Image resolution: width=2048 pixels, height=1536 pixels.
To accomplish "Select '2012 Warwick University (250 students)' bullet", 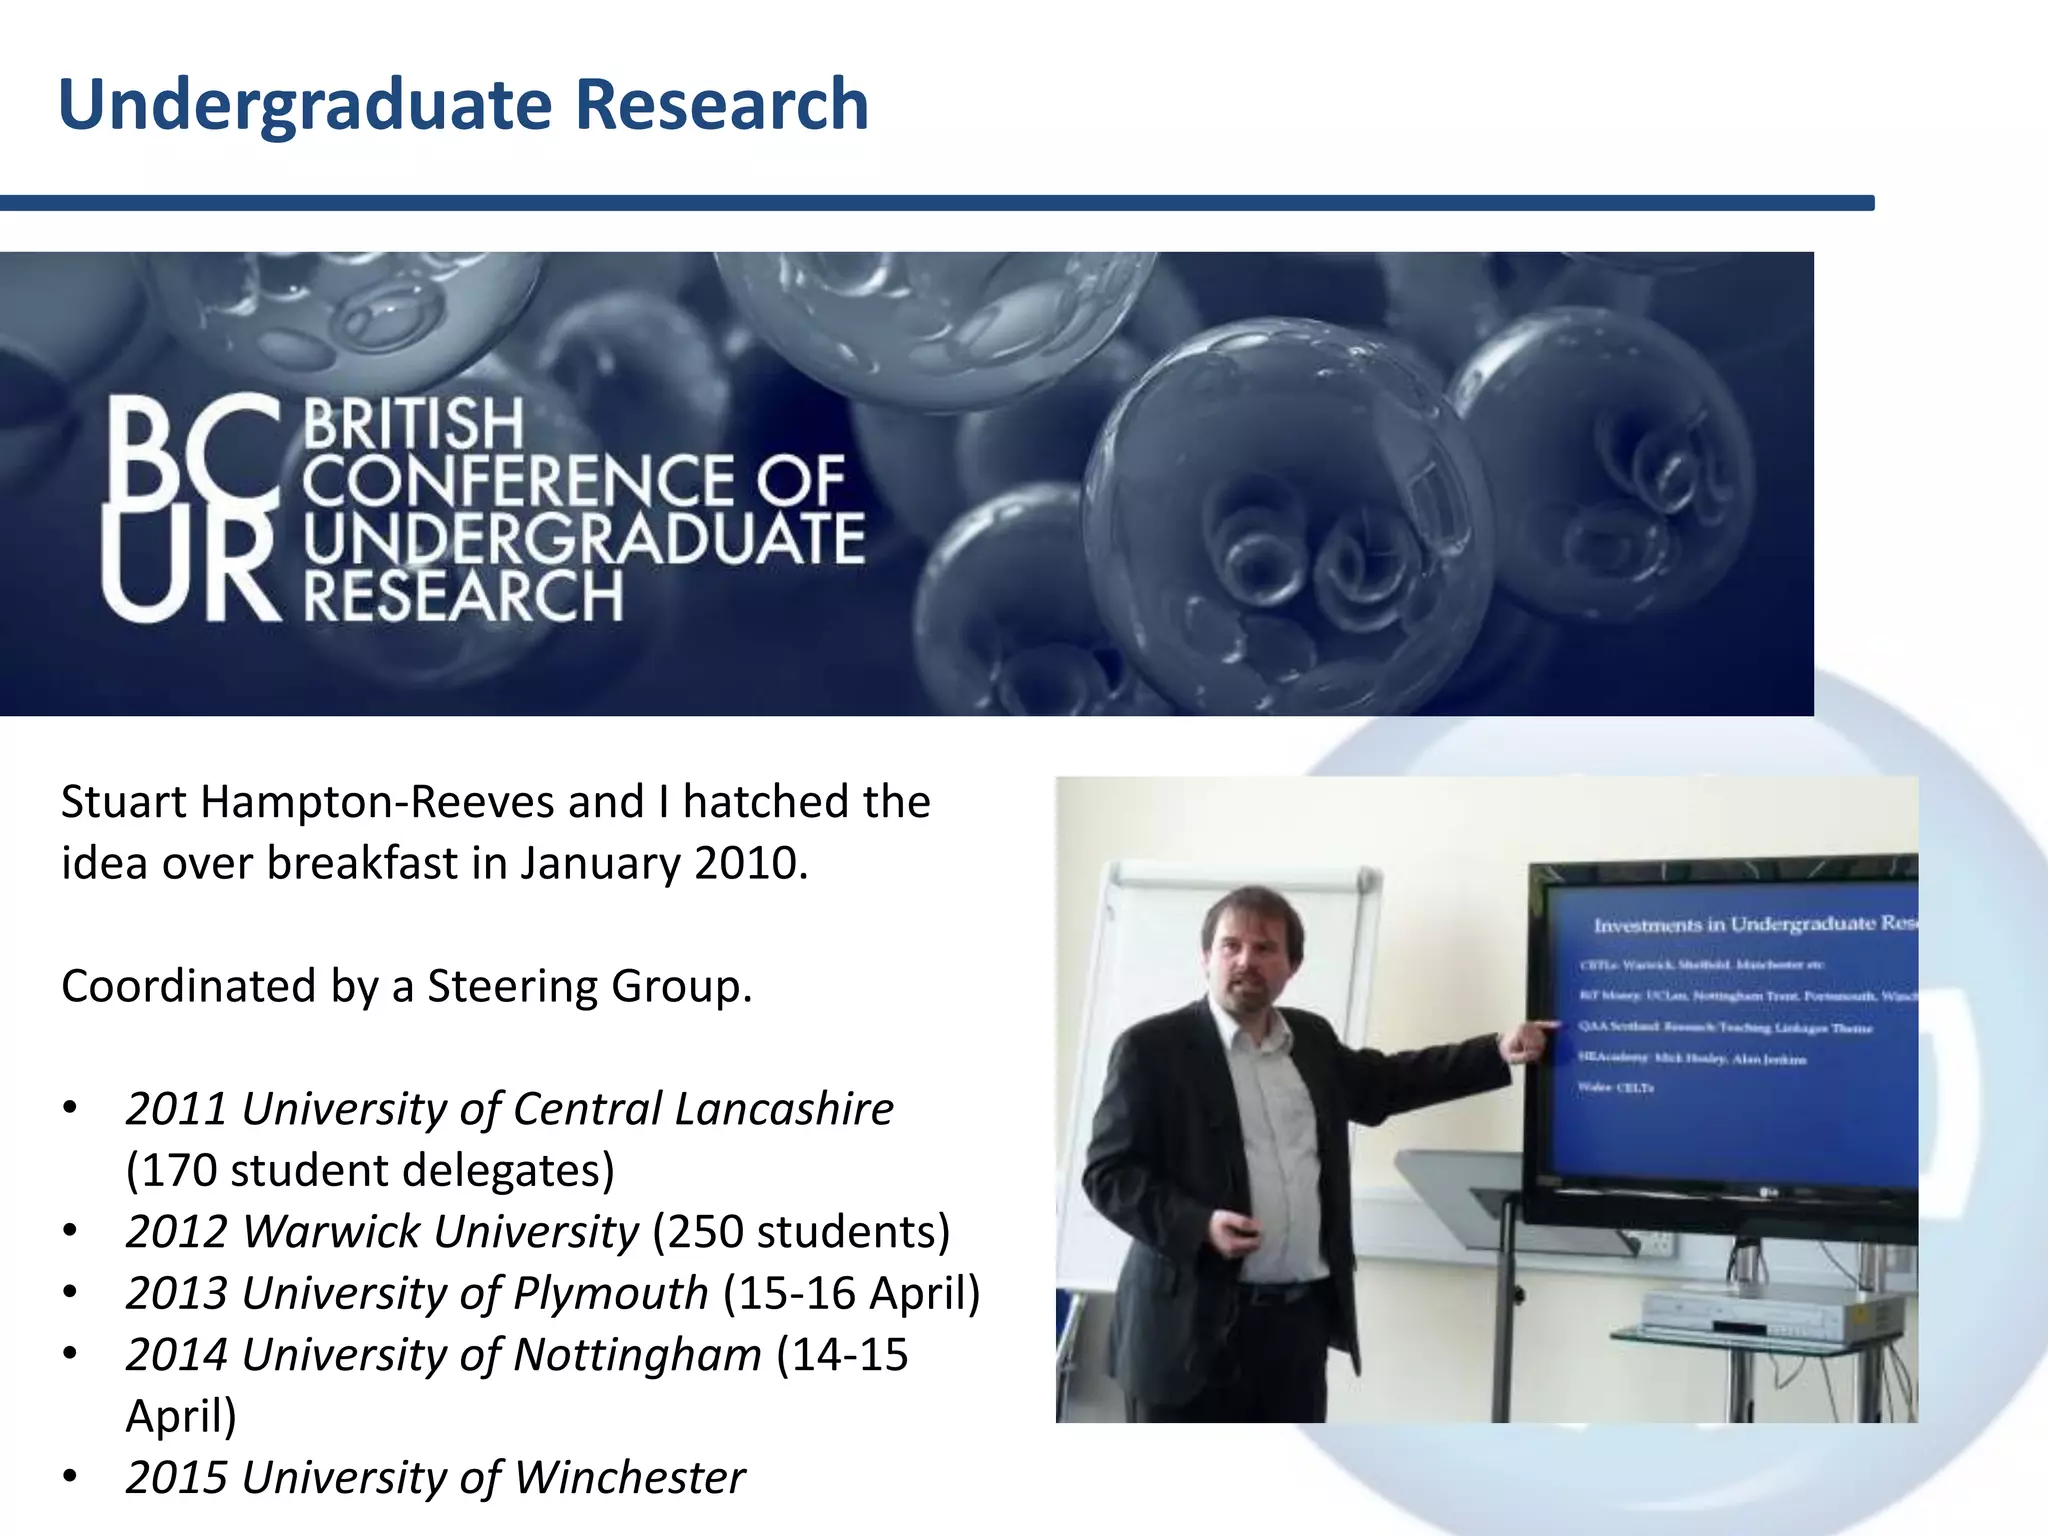I will 537,1232.
